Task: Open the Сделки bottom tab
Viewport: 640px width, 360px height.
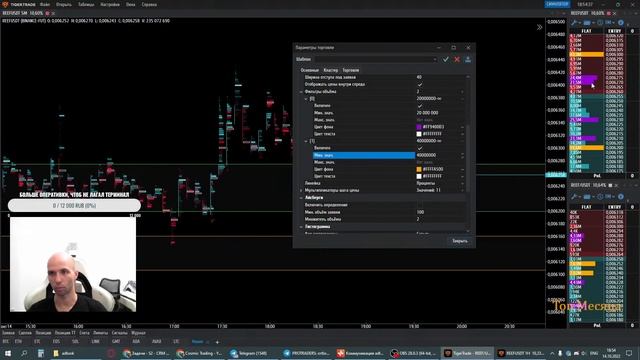Action: (x=25, y=333)
